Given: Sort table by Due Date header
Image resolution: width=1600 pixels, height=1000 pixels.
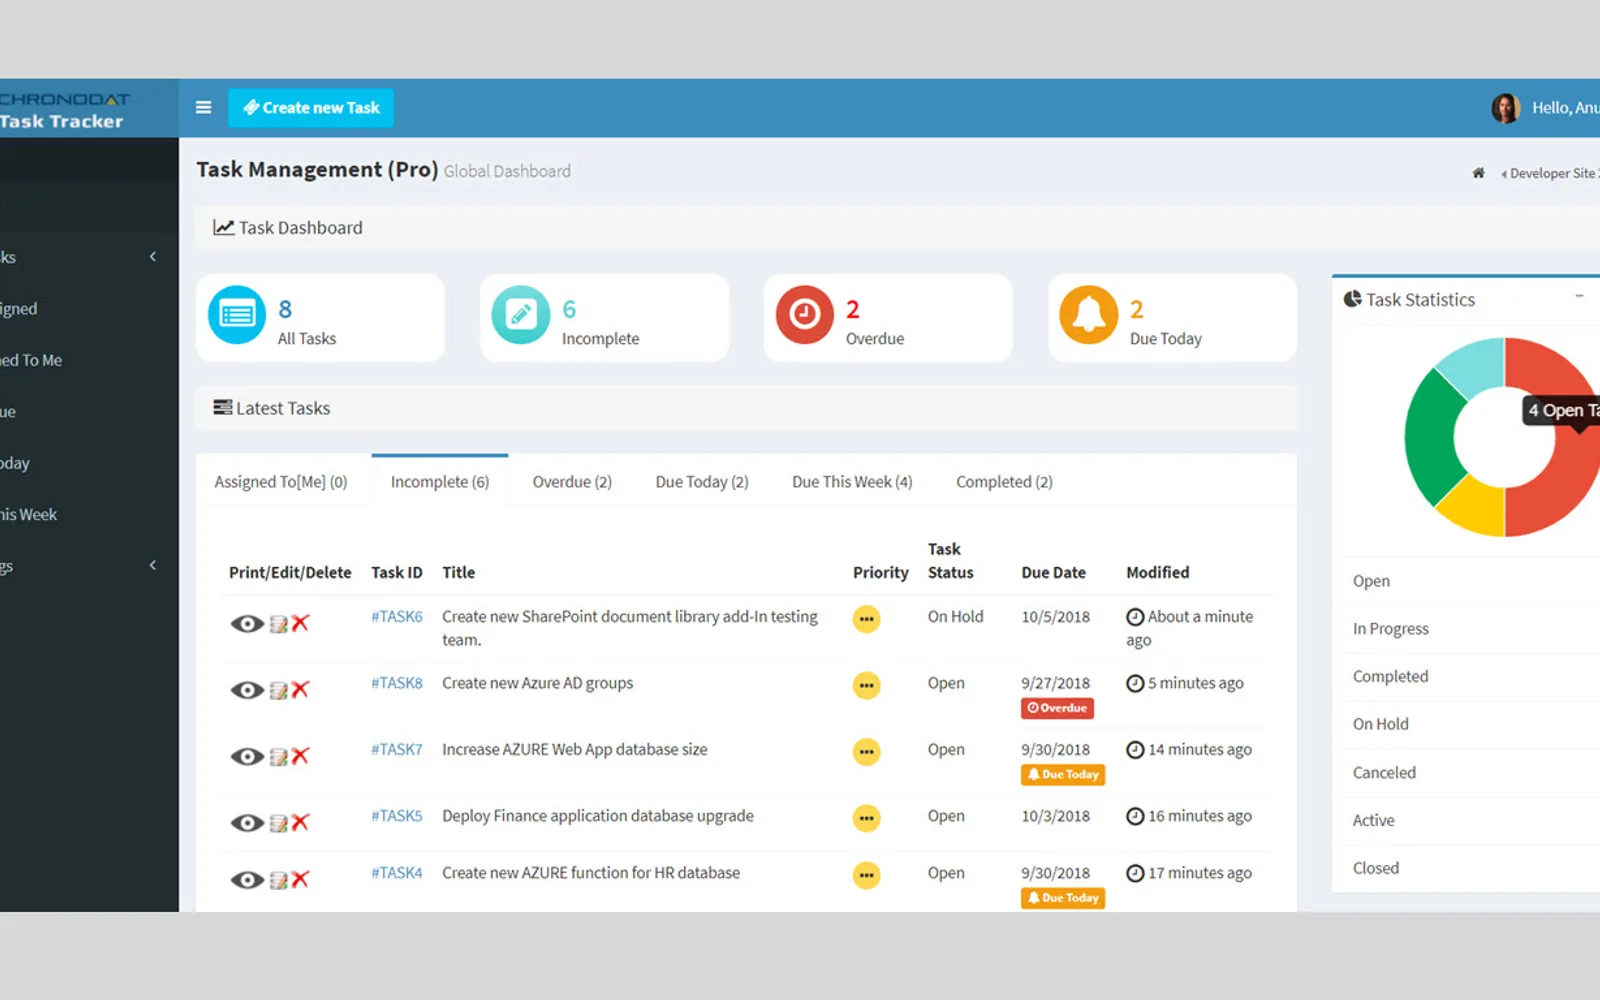Looking at the screenshot, I should pos(1053,573).
